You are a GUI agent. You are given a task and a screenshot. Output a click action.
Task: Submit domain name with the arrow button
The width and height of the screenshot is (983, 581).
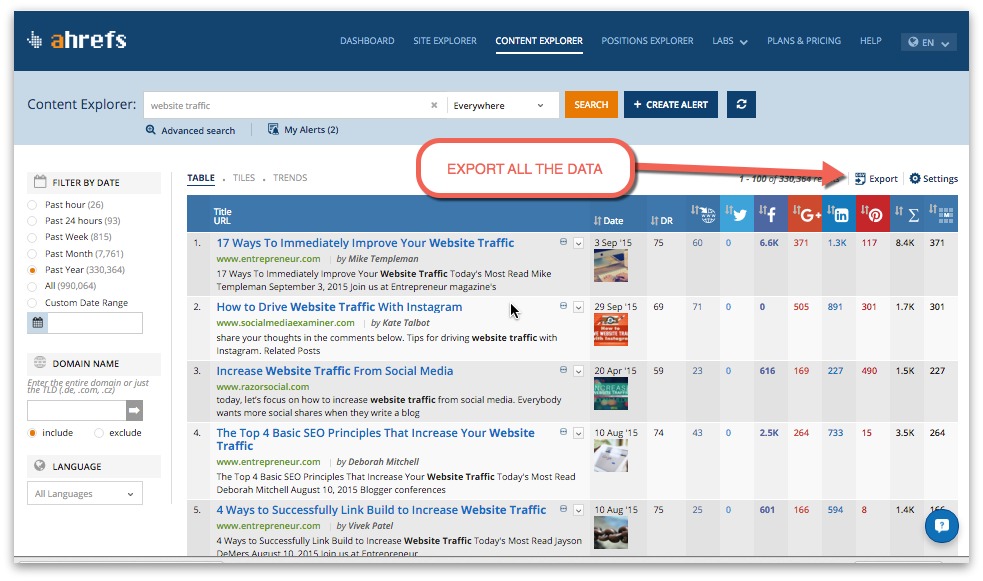[134, 411]
